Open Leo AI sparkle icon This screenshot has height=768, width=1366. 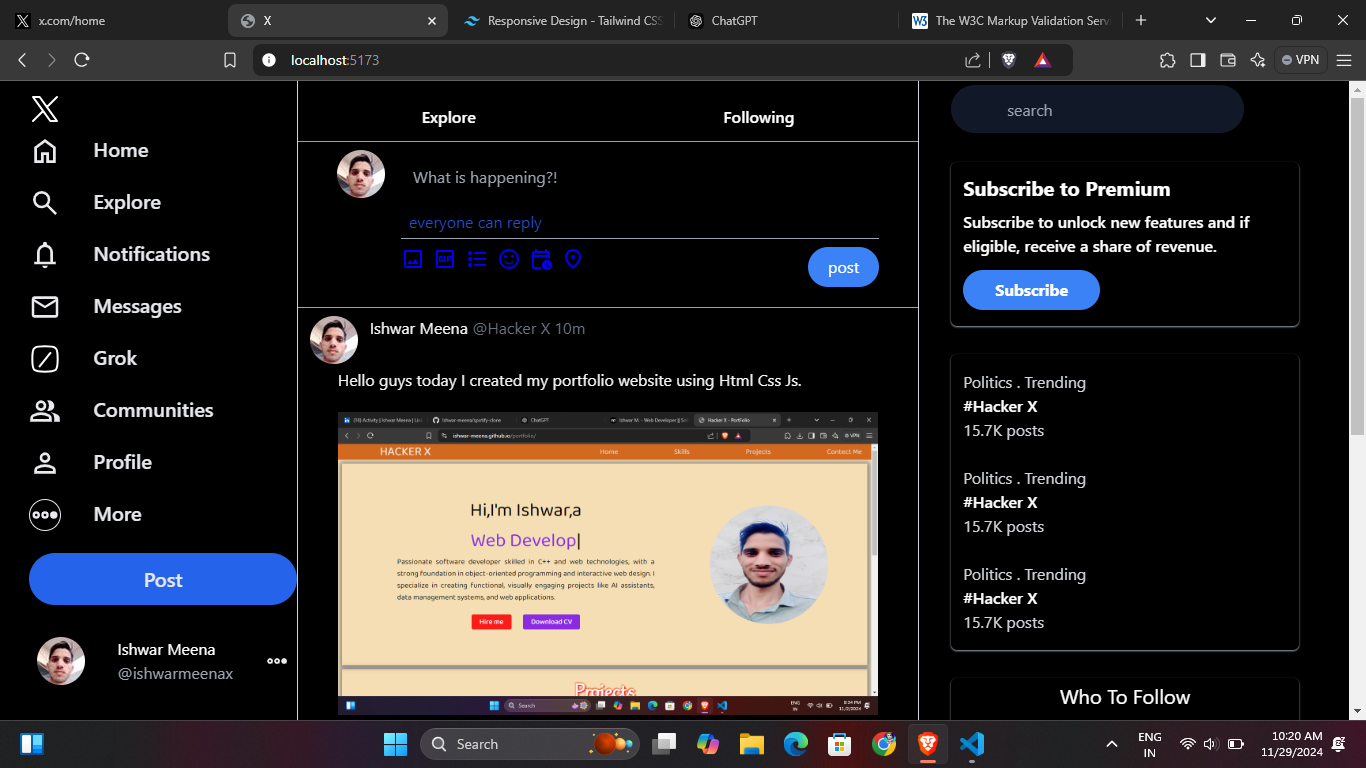click(x=1258, y=60)
